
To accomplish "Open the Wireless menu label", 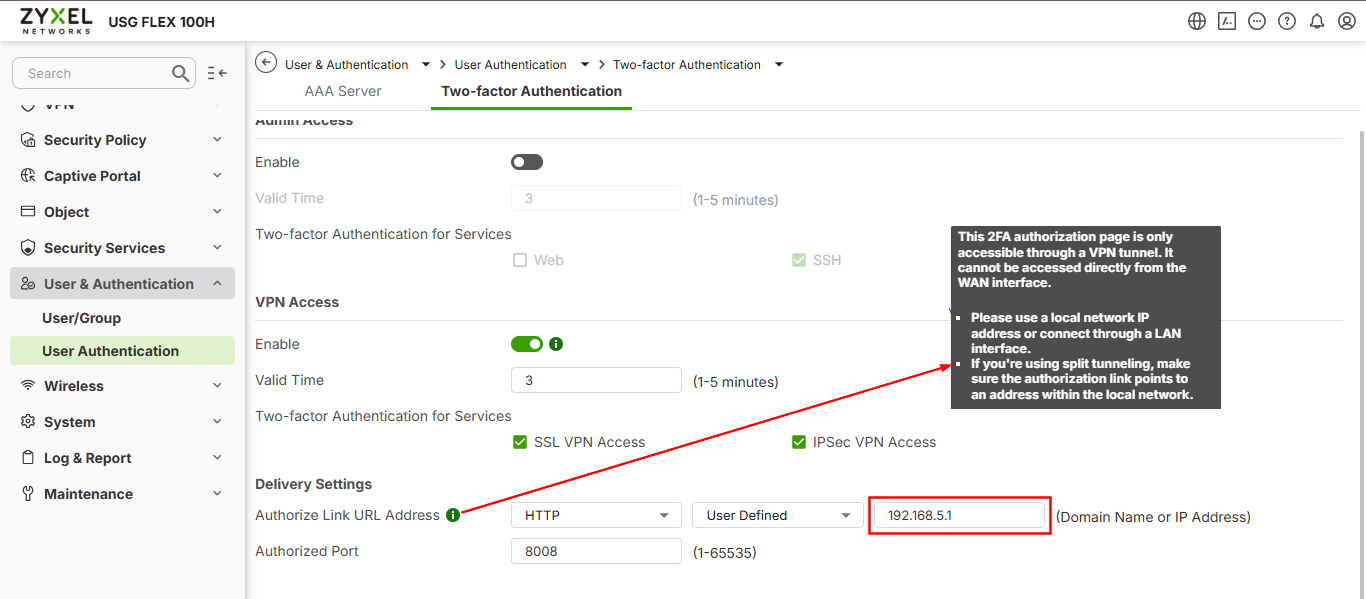I will (74, 386).
